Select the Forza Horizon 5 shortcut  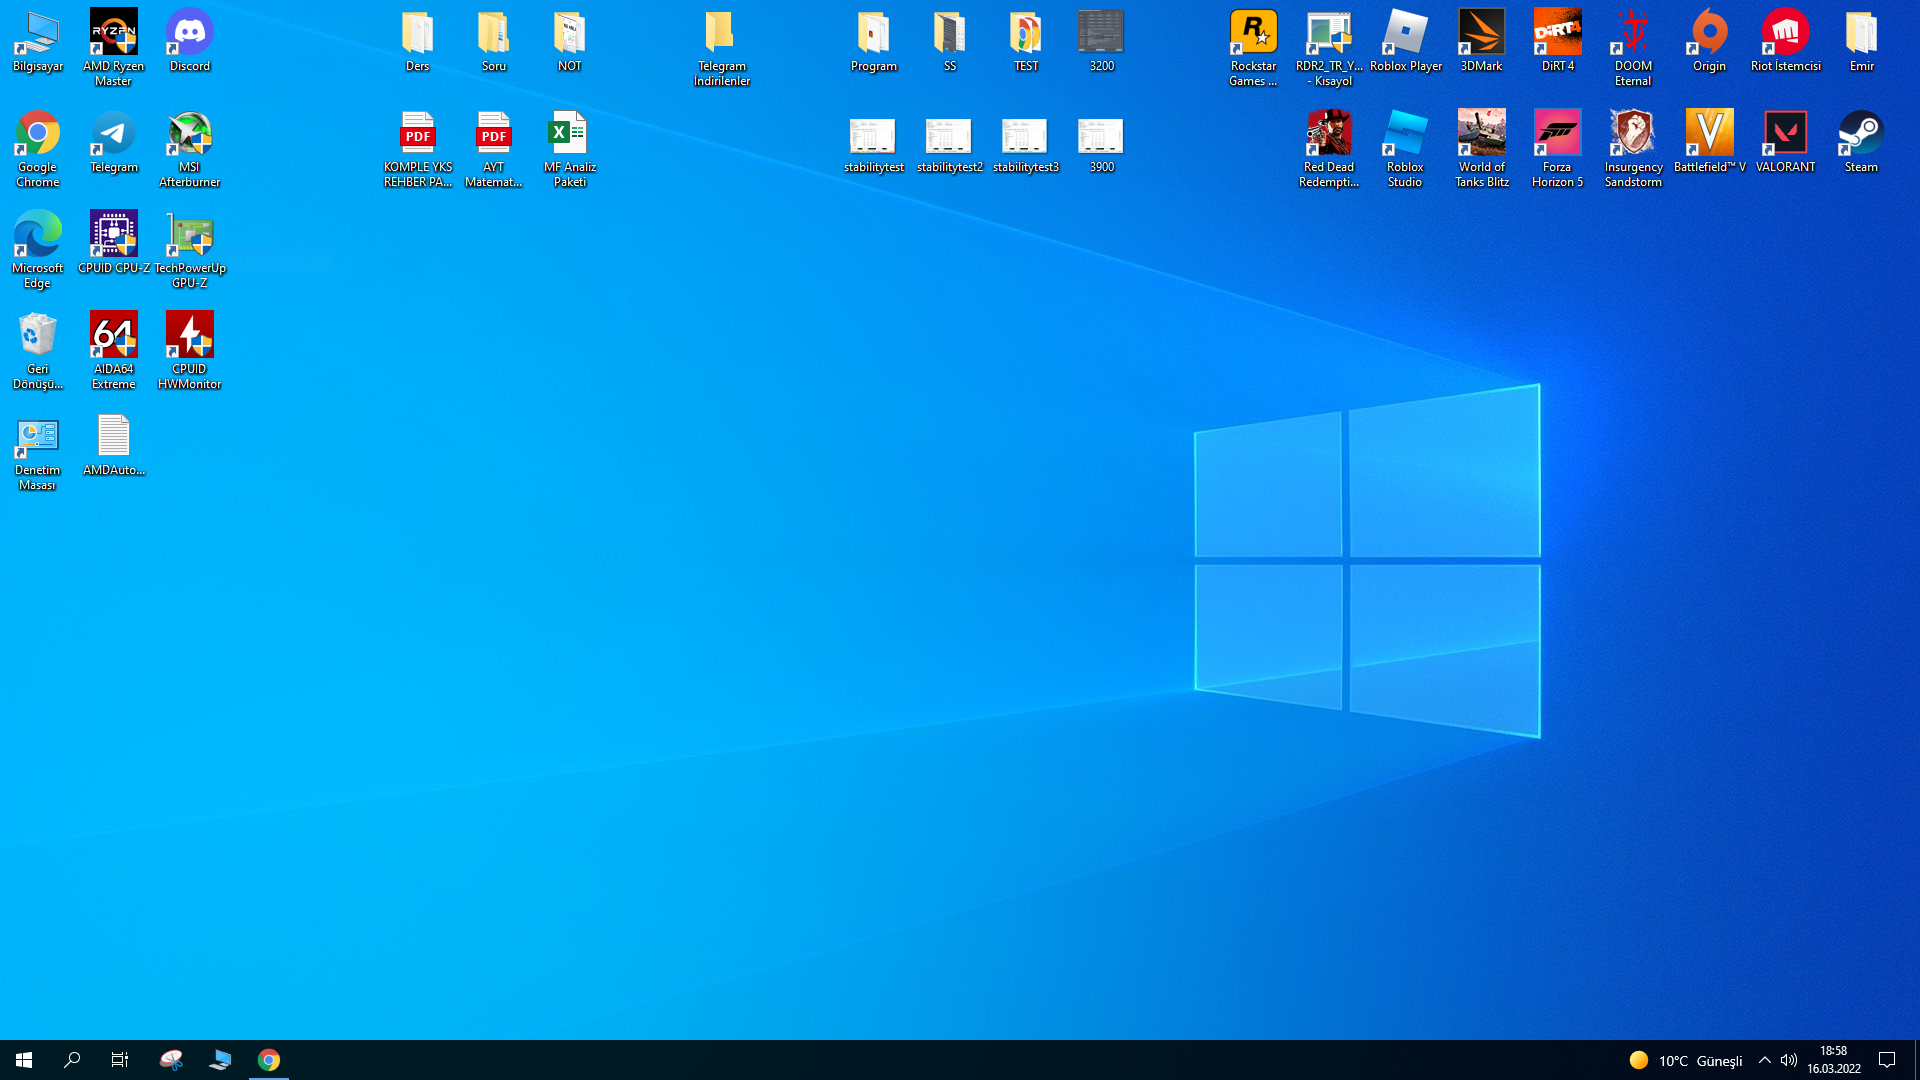click(1558, 149)
